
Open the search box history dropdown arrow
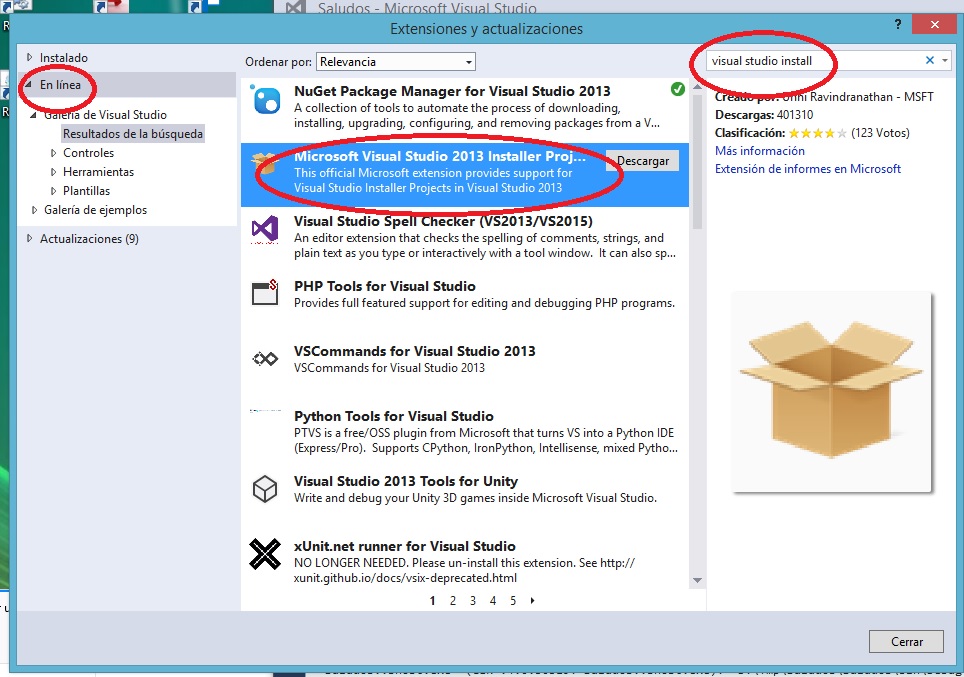(x=945, y=60)
